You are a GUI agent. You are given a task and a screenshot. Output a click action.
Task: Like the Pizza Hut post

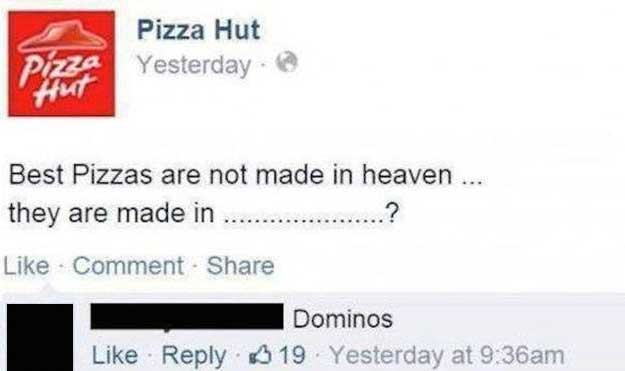[26, 266]
